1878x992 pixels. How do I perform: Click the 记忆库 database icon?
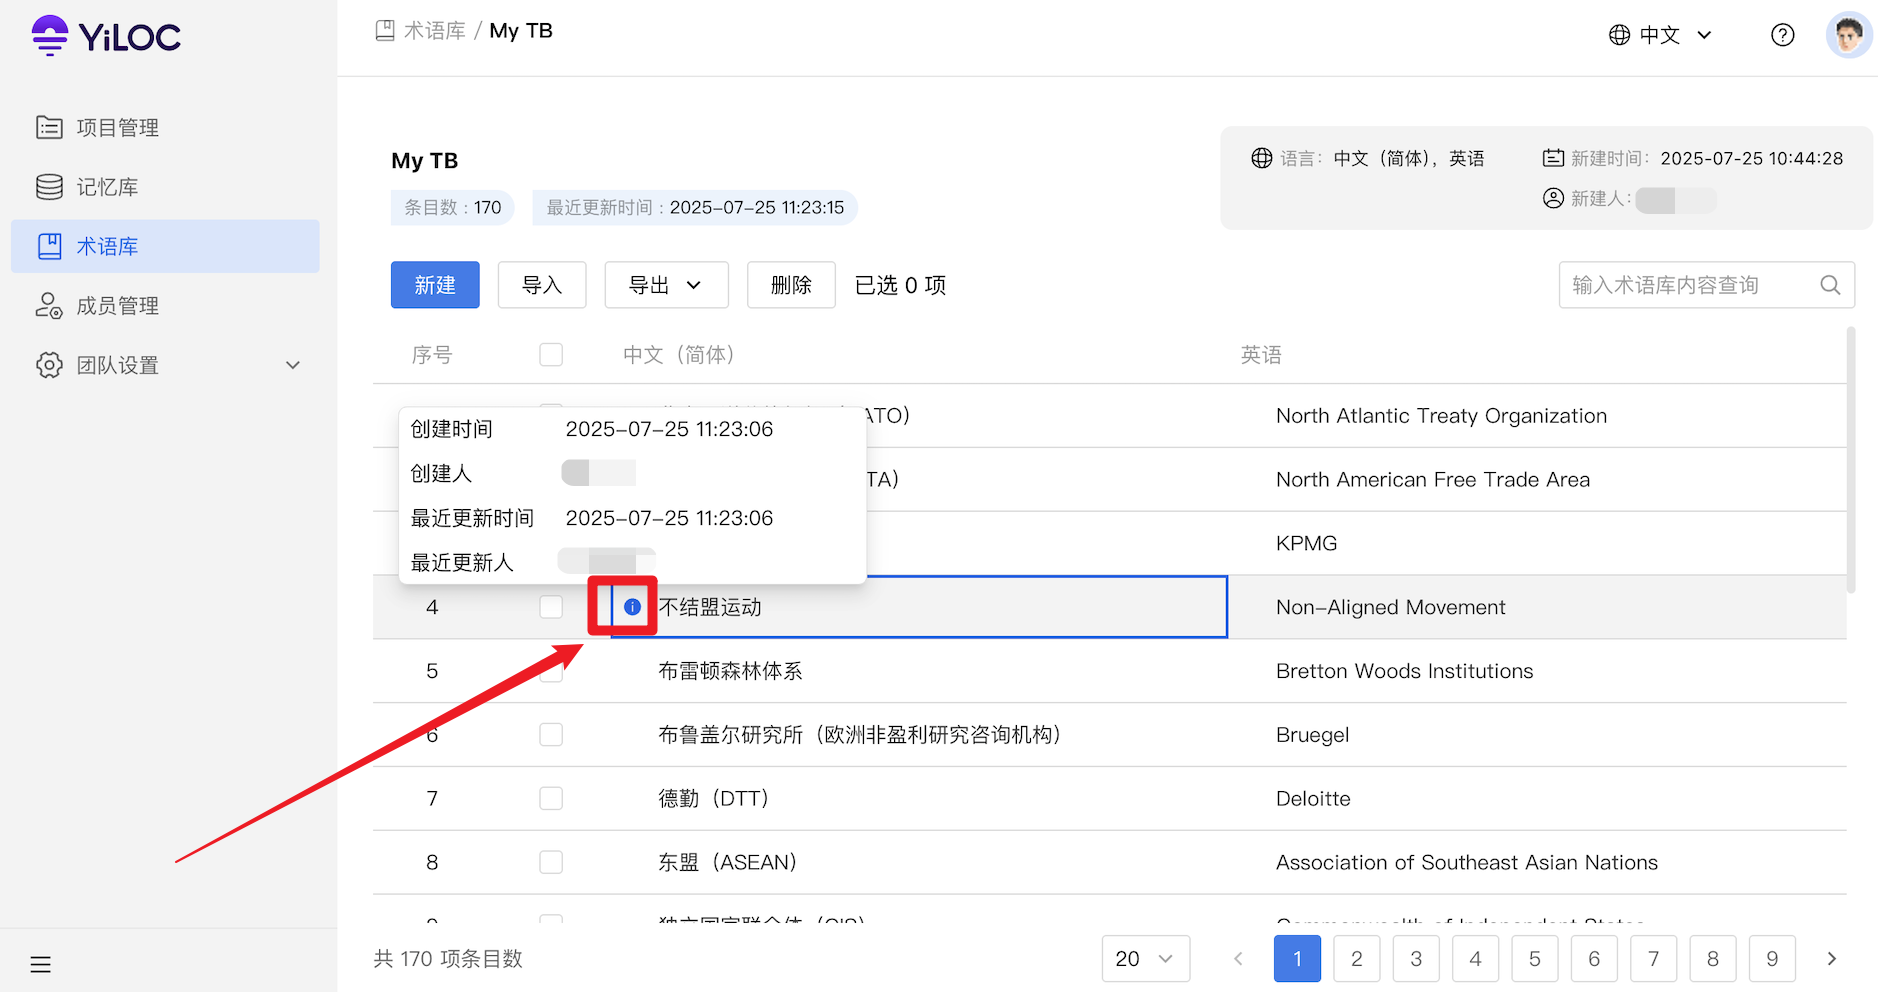[x=49, y=187]
